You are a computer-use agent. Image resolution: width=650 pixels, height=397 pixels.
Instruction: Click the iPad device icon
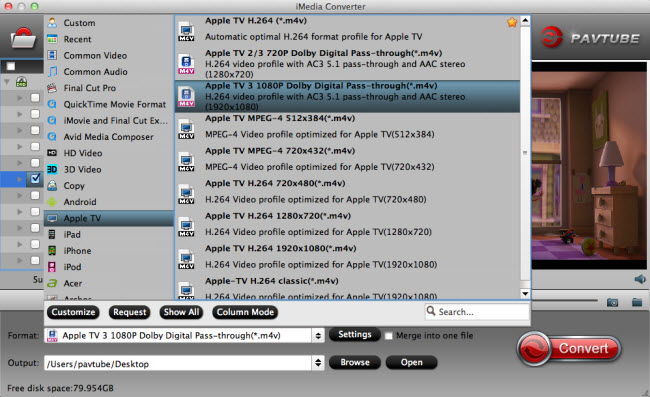[52, 234]
